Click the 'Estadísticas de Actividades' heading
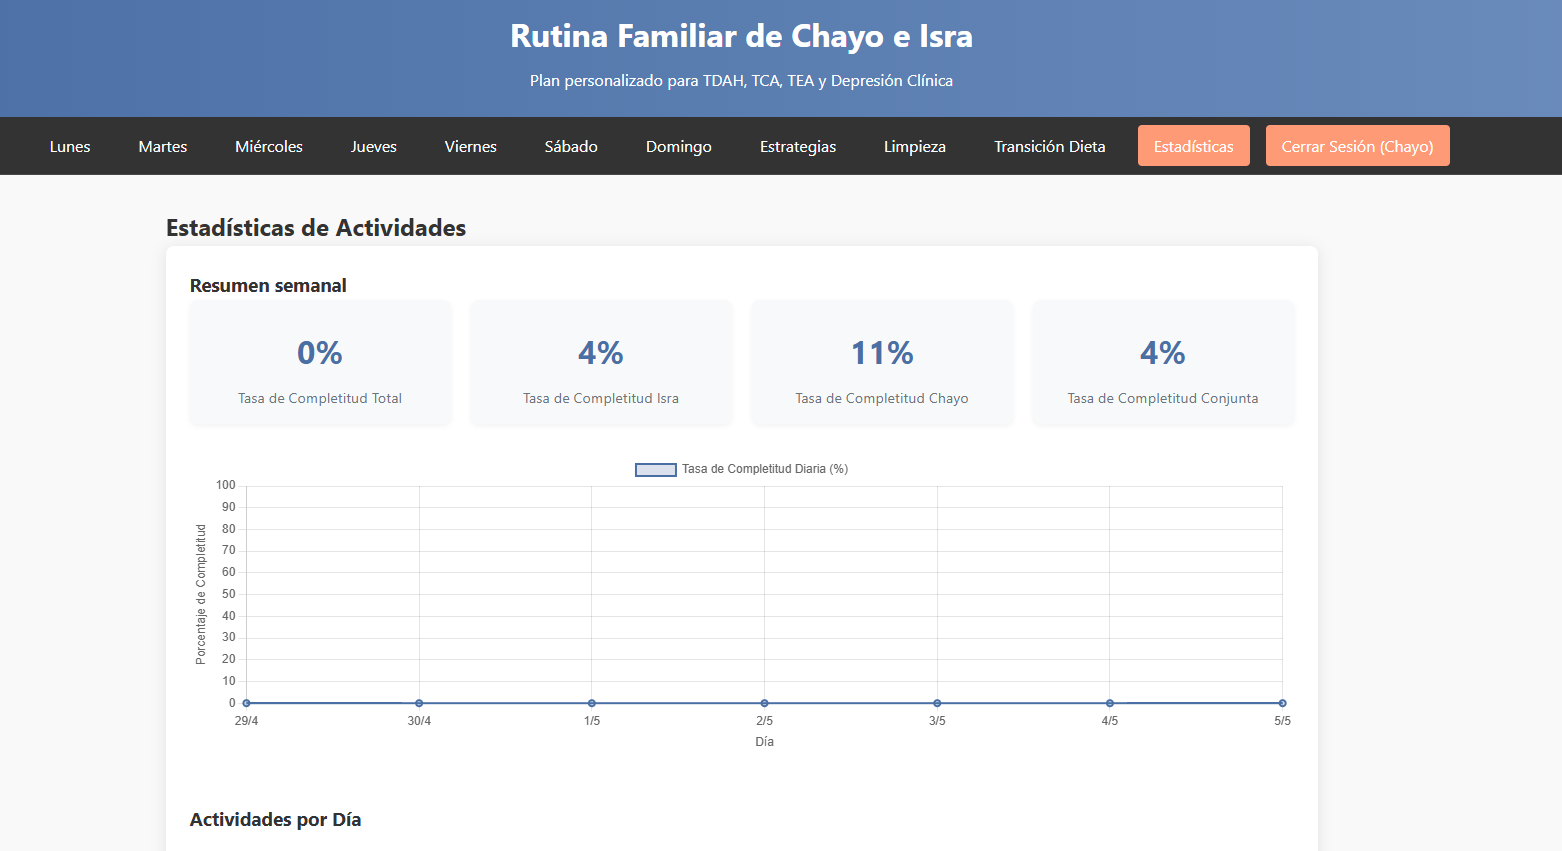 tap(316, 228)
